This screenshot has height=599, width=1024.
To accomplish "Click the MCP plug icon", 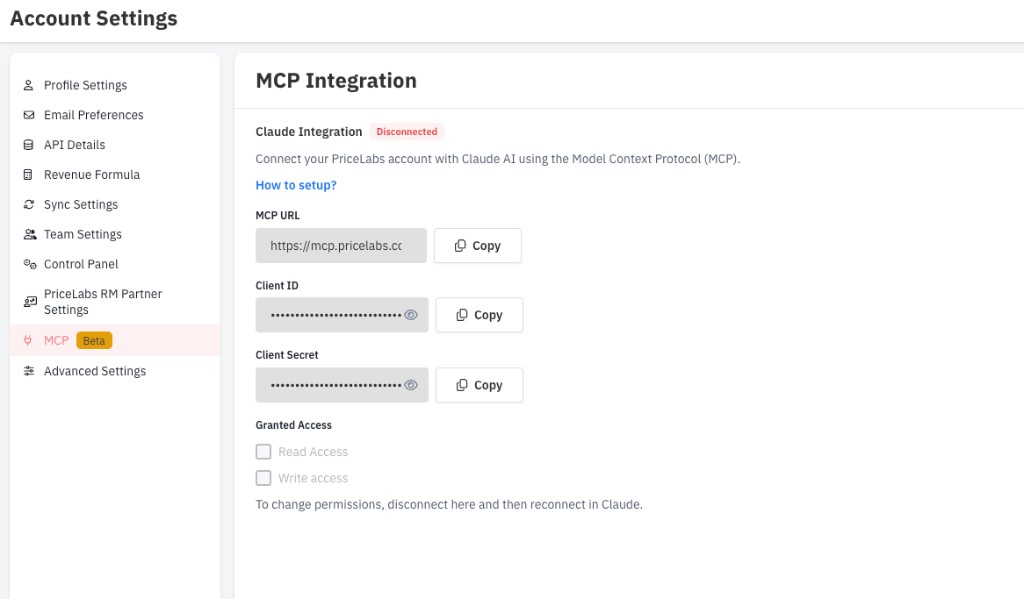I will click(x=27, y=340).
